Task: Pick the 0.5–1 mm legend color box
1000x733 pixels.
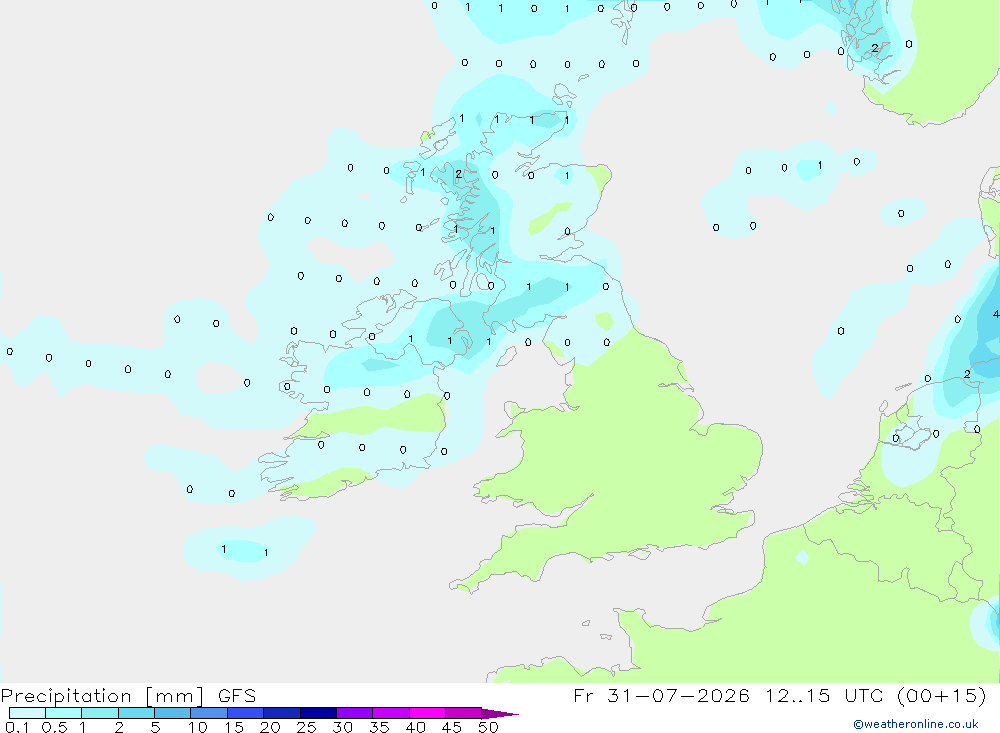Action: 64,713
